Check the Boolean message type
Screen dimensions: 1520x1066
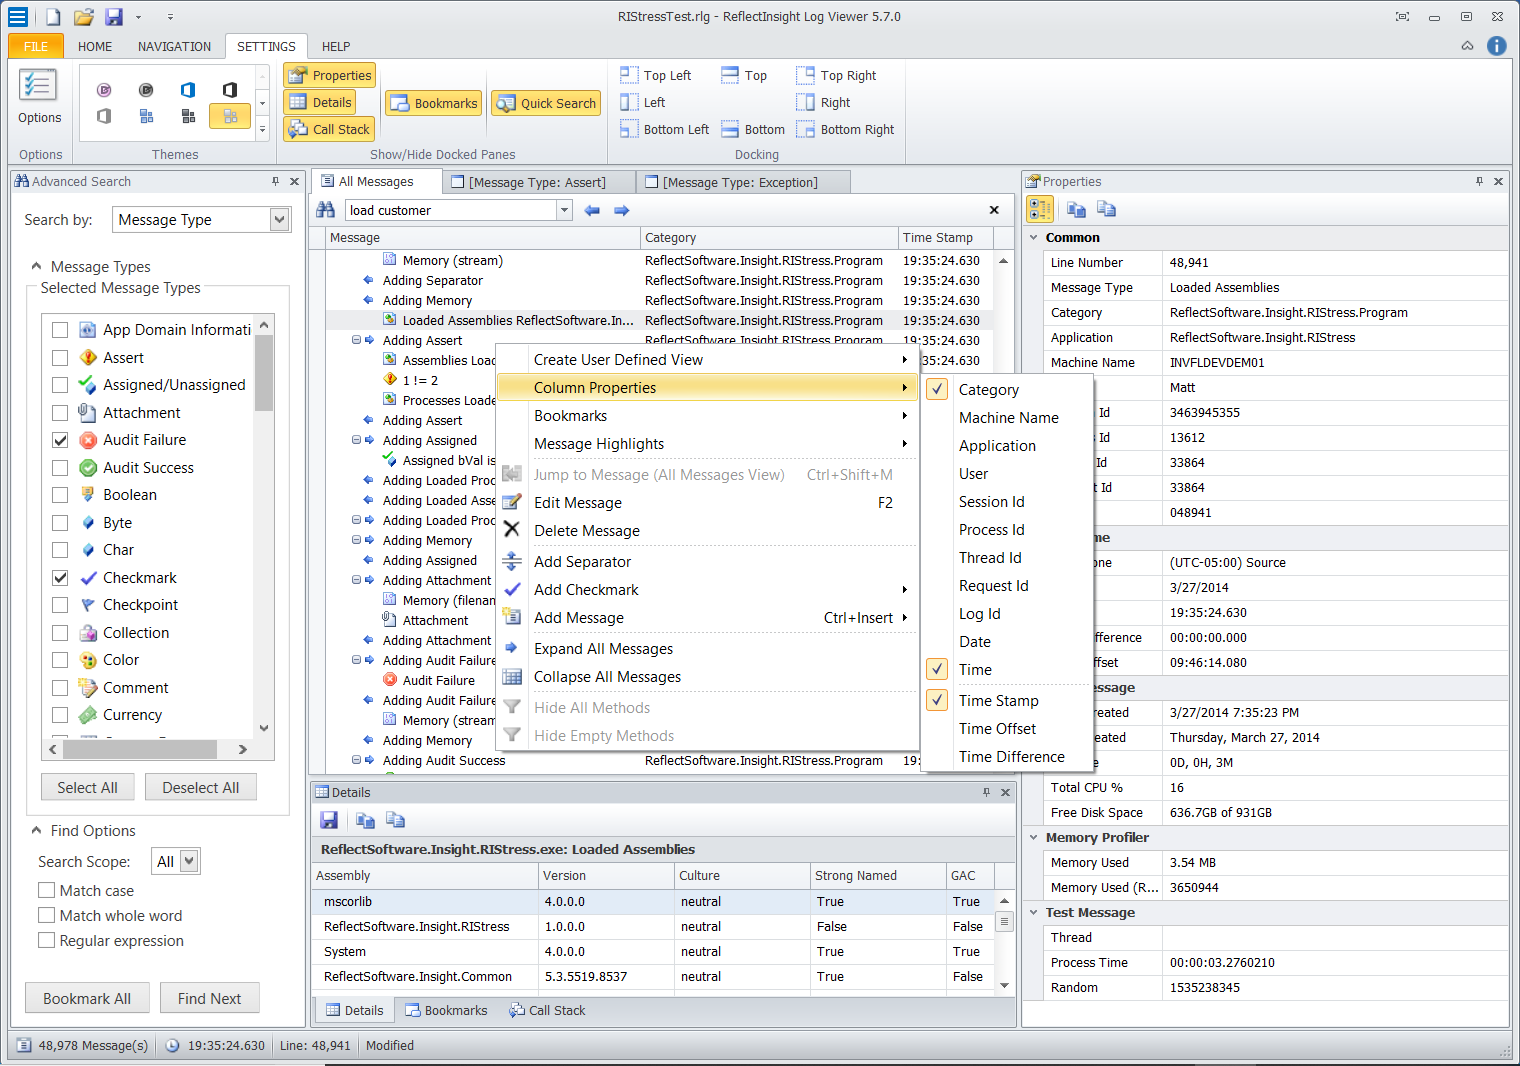tap(60, 495)
